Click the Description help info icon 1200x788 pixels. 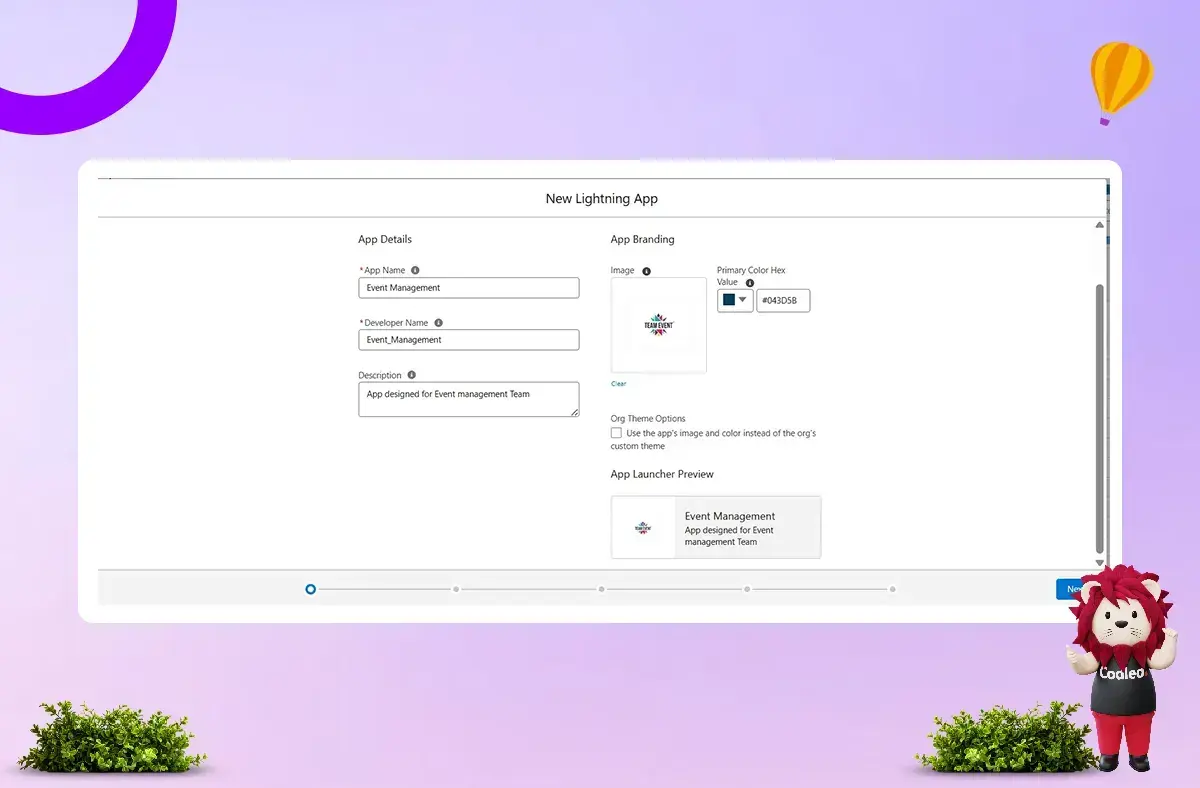coord(411,375)
